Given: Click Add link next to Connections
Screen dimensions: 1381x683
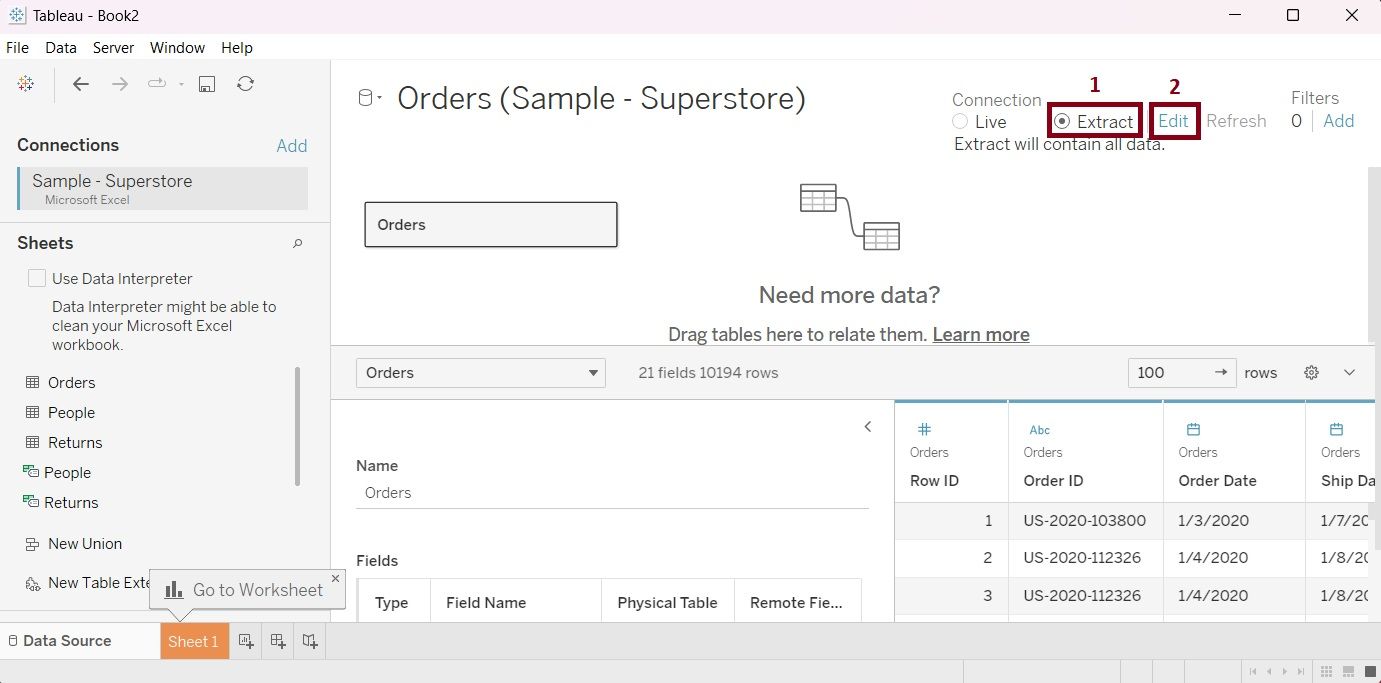Looking at the screenshot, I should coord(292,146).
